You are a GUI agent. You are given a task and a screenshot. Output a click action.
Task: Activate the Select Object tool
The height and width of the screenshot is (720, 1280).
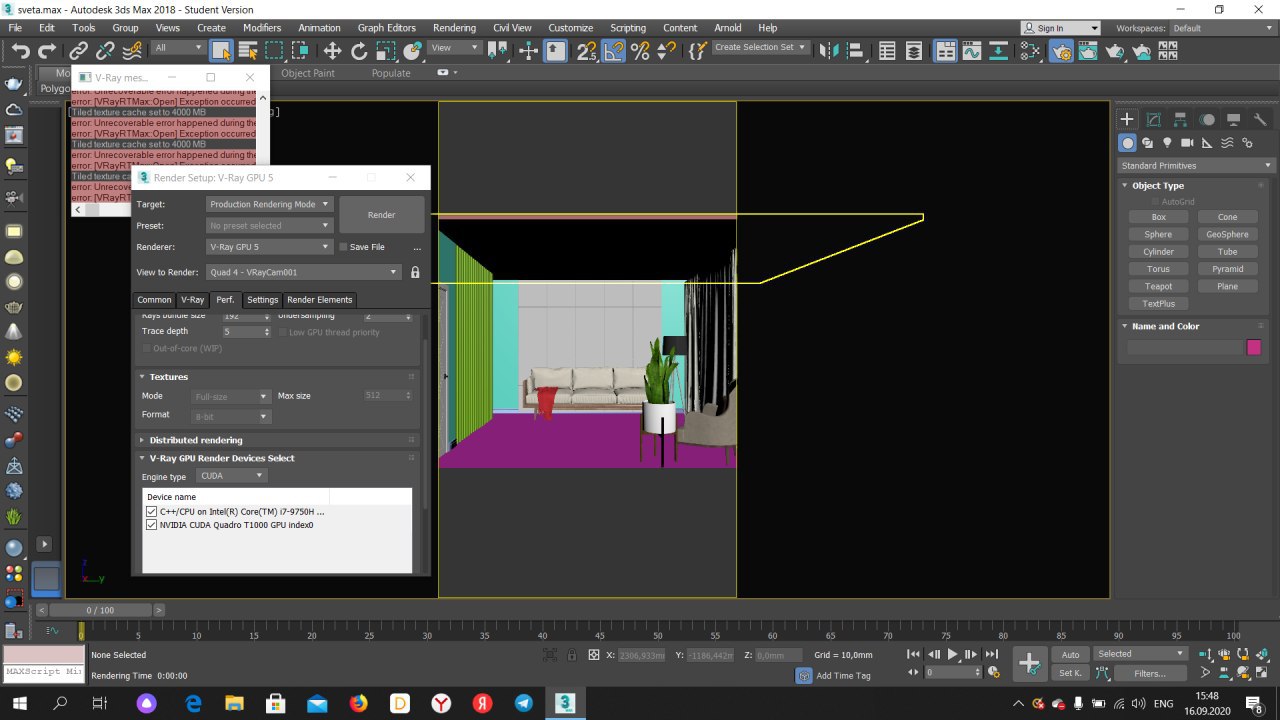(221, 50)
